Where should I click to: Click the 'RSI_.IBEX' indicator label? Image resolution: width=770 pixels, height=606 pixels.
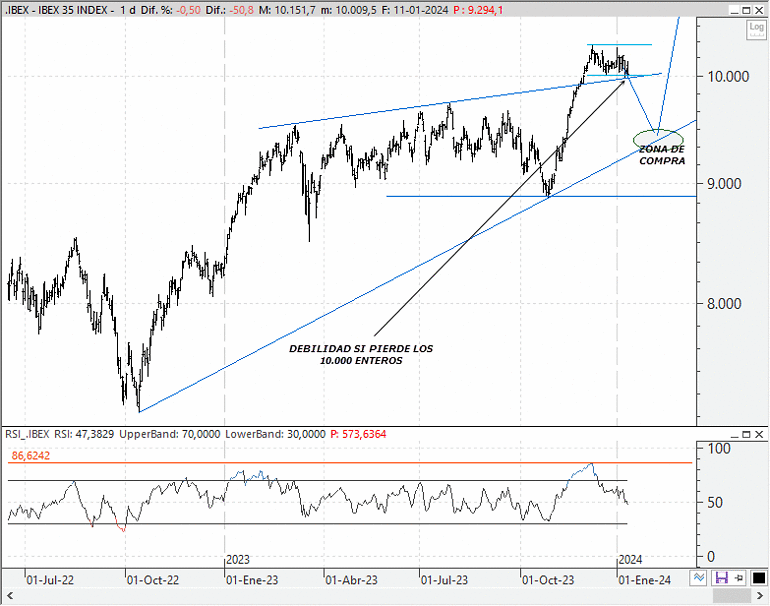[28, 434]
